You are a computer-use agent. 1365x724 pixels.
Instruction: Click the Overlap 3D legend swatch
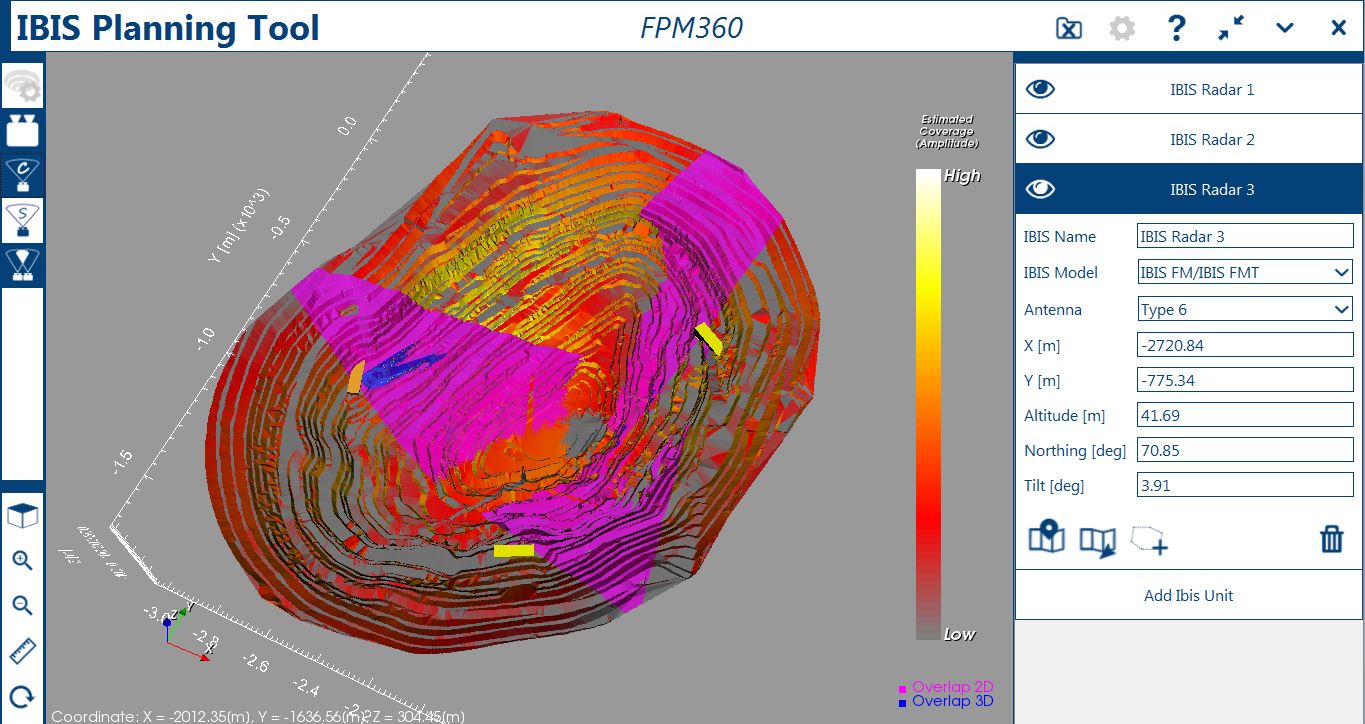coord(902,702)
